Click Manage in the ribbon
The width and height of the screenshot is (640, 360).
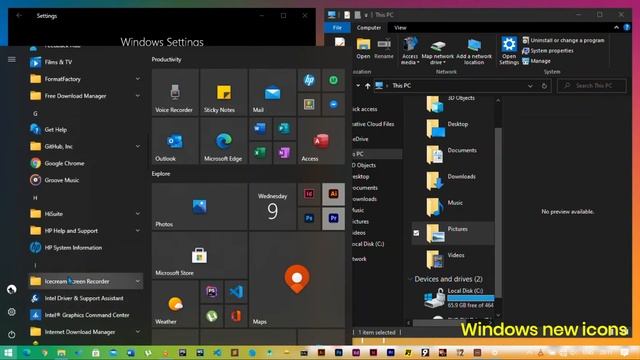pyautogui.click(x=536, y=61)
